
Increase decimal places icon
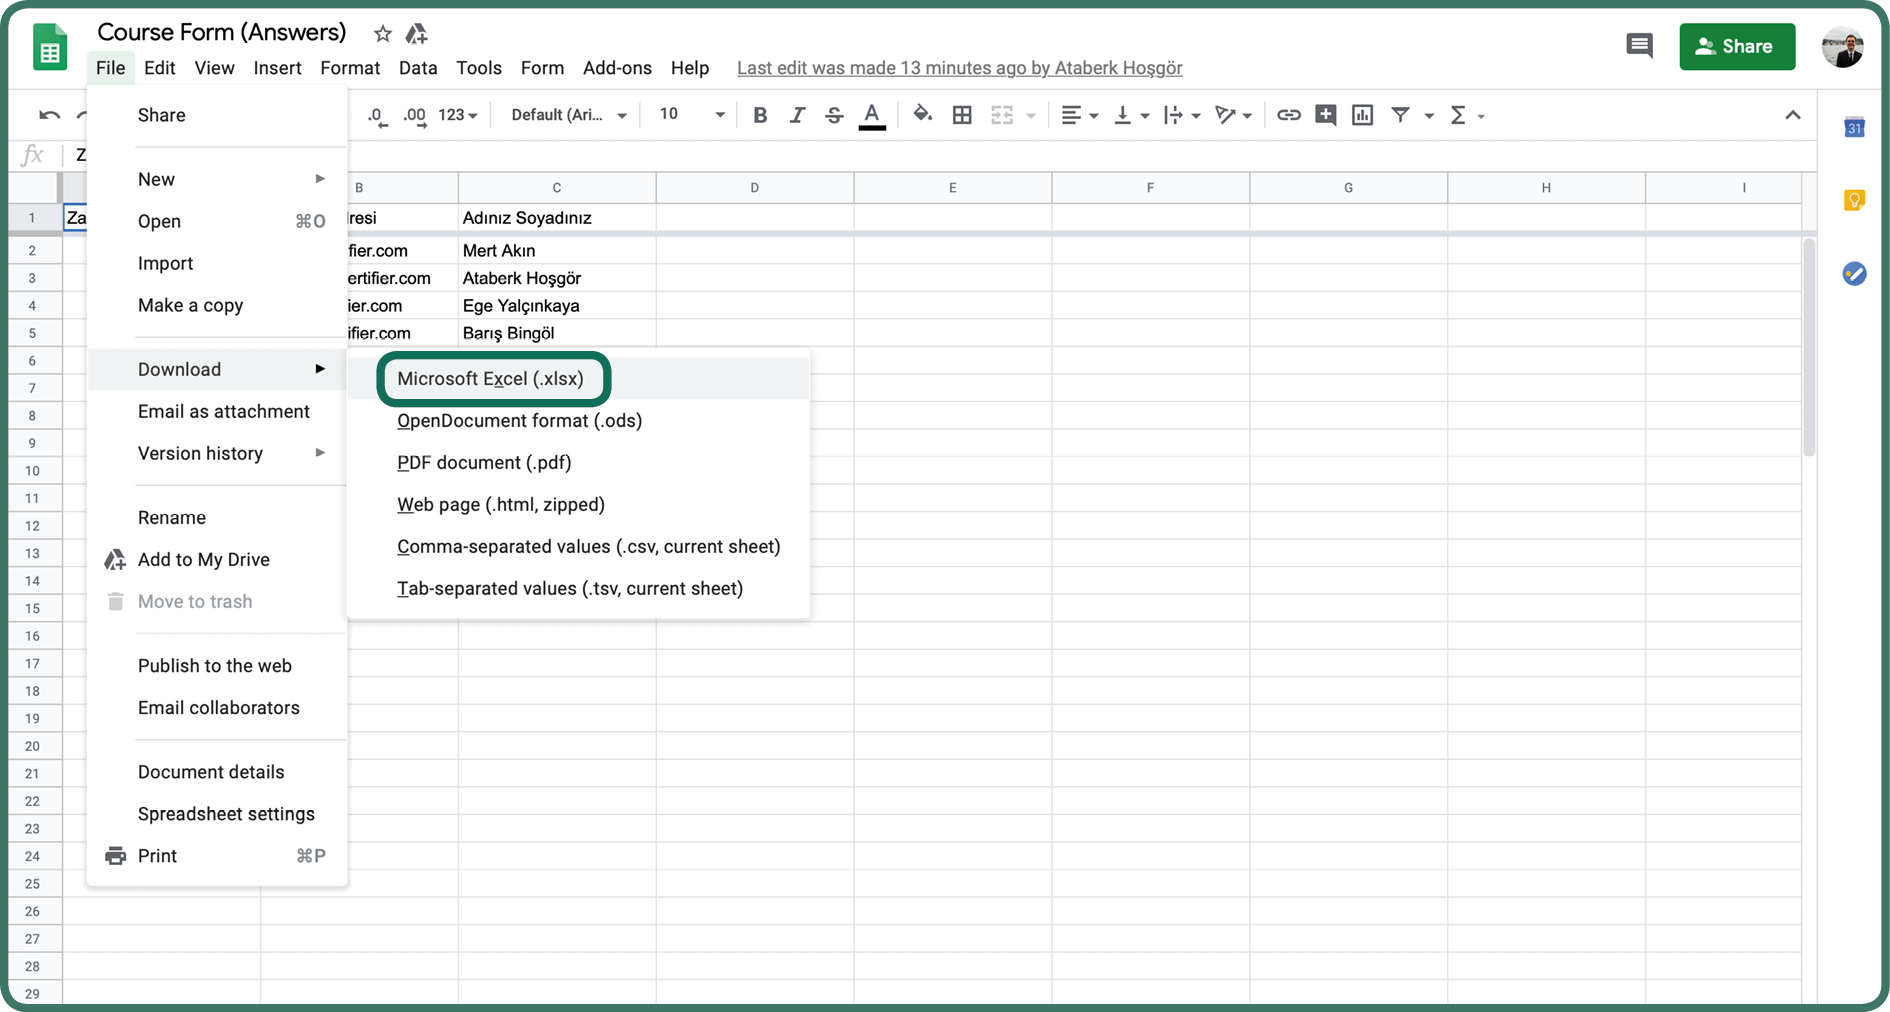point(414,115)
